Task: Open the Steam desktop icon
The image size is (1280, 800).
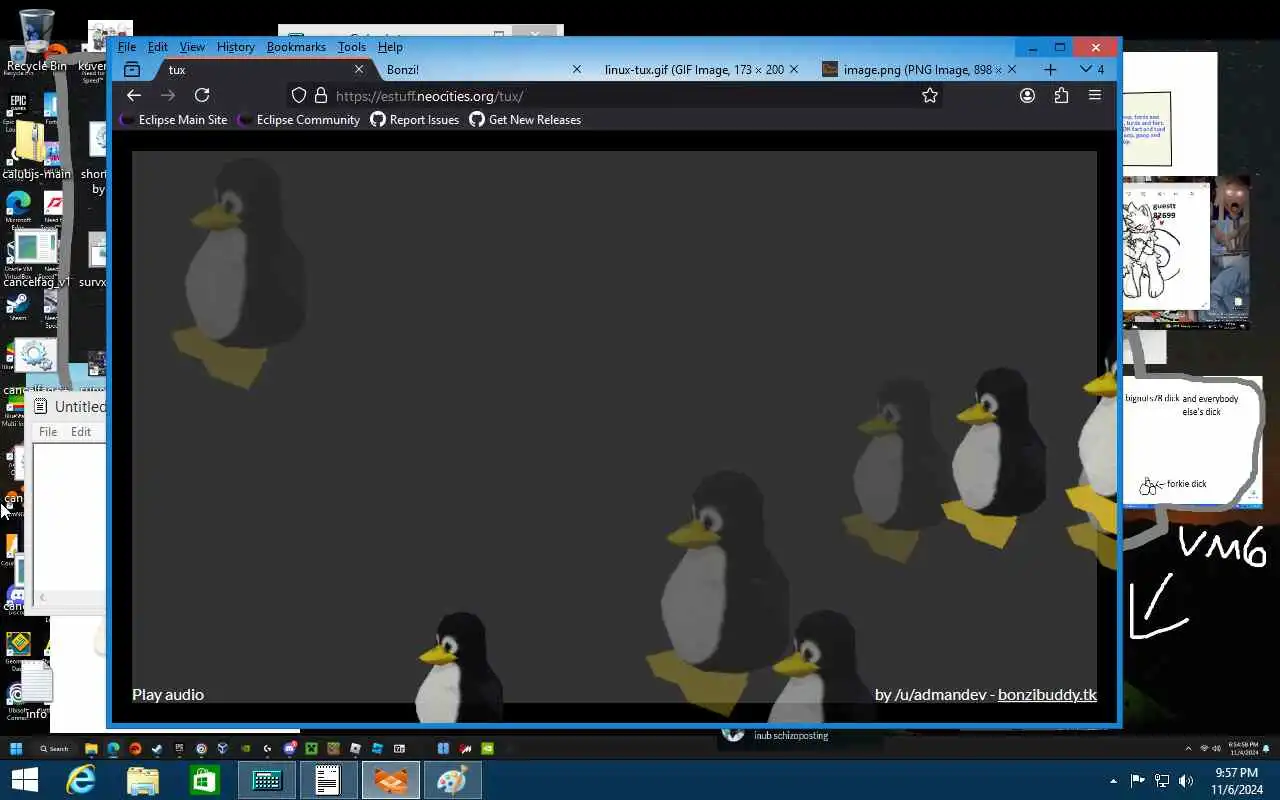Action: click(x=17, y=306)
